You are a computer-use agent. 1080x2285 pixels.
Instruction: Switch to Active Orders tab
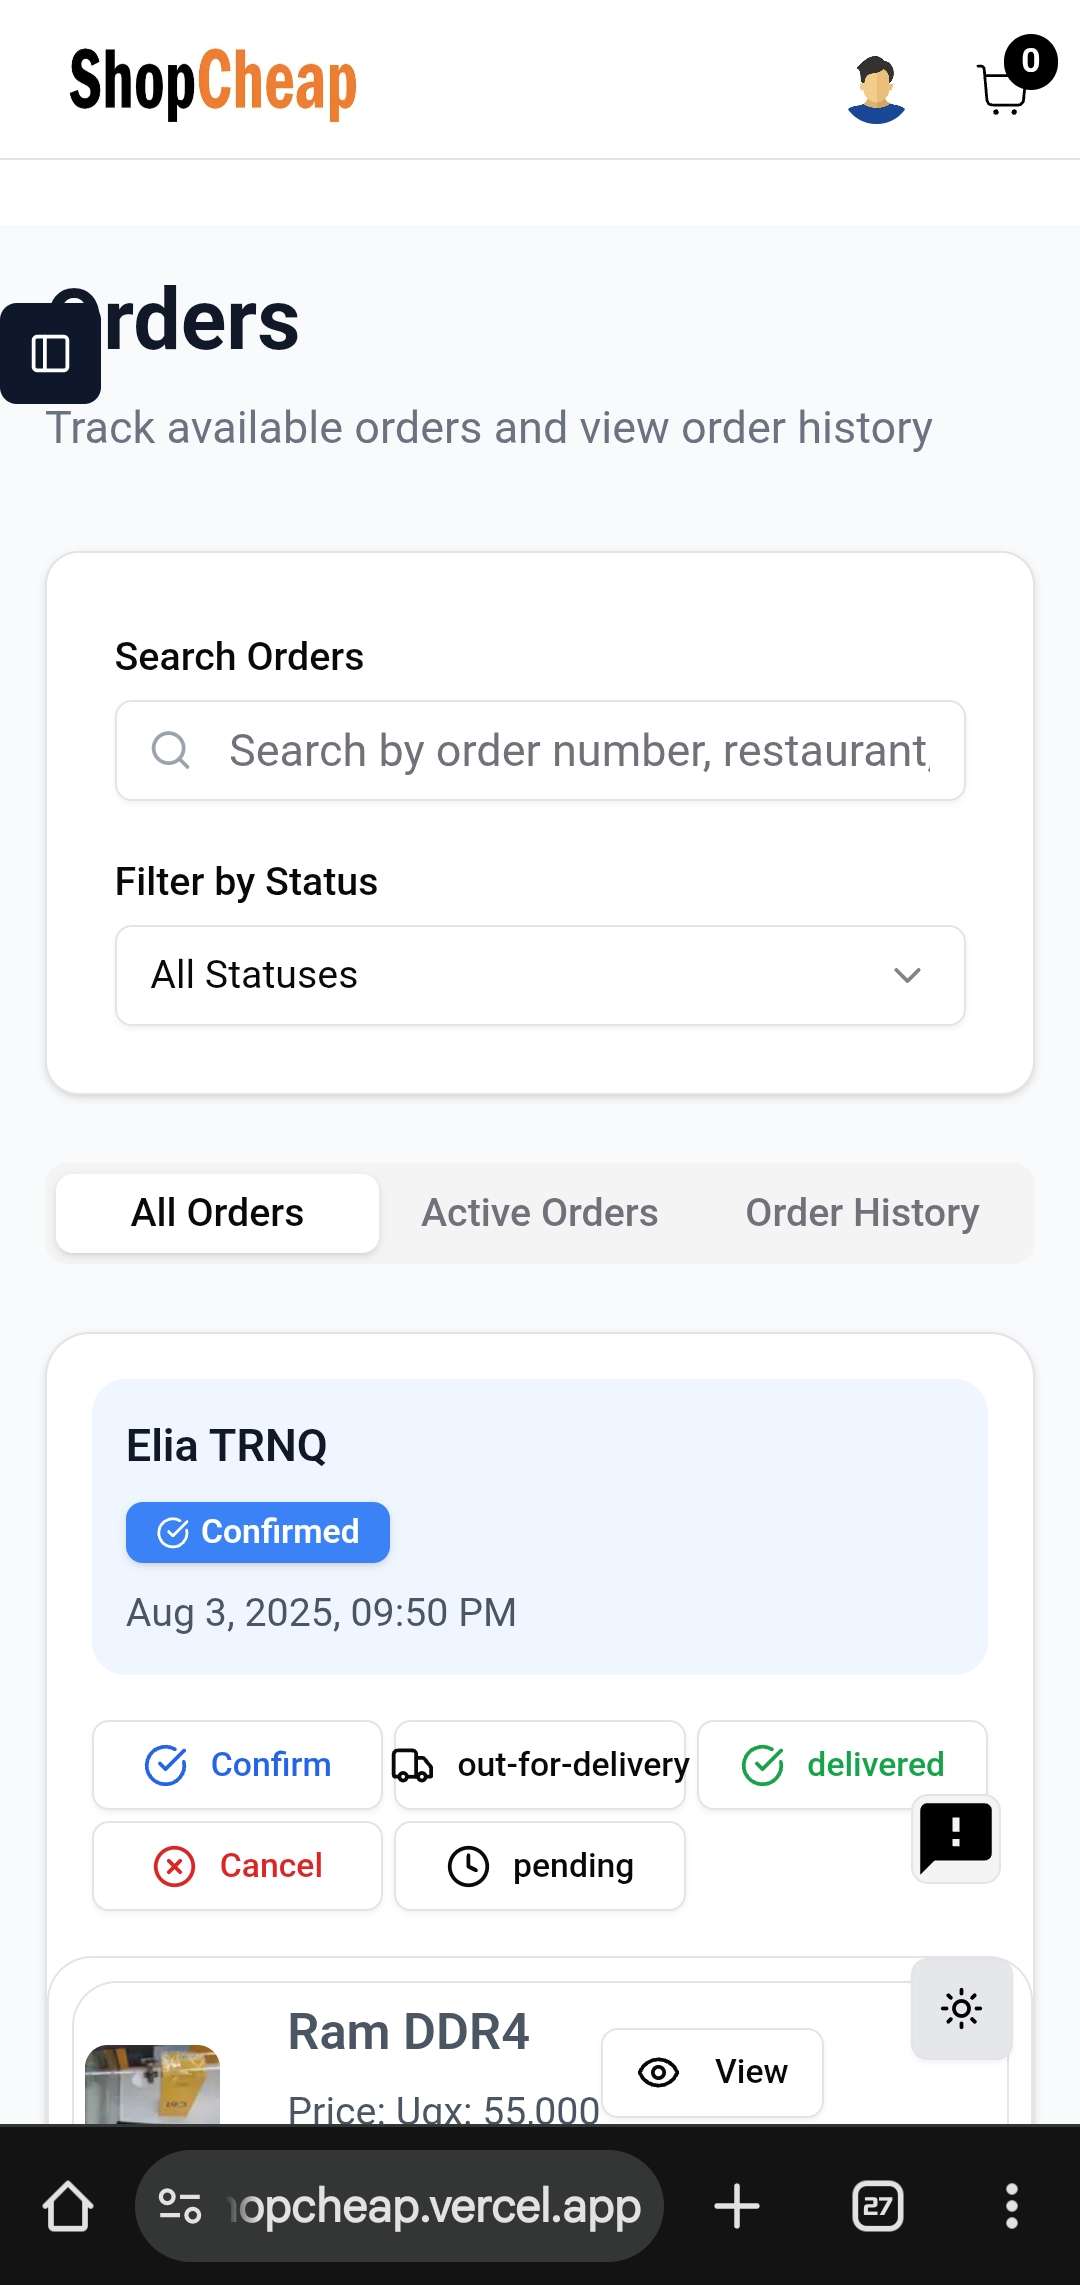tap(540, 1213)
